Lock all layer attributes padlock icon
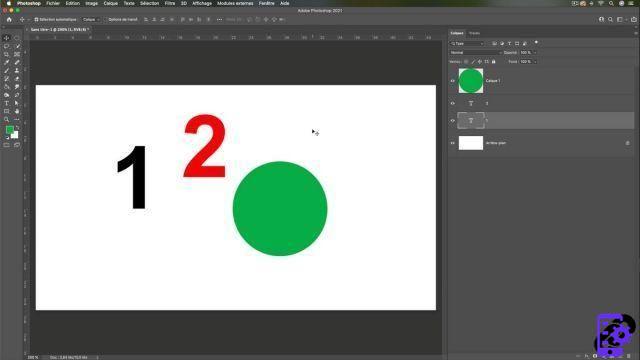 click(493, 62)
